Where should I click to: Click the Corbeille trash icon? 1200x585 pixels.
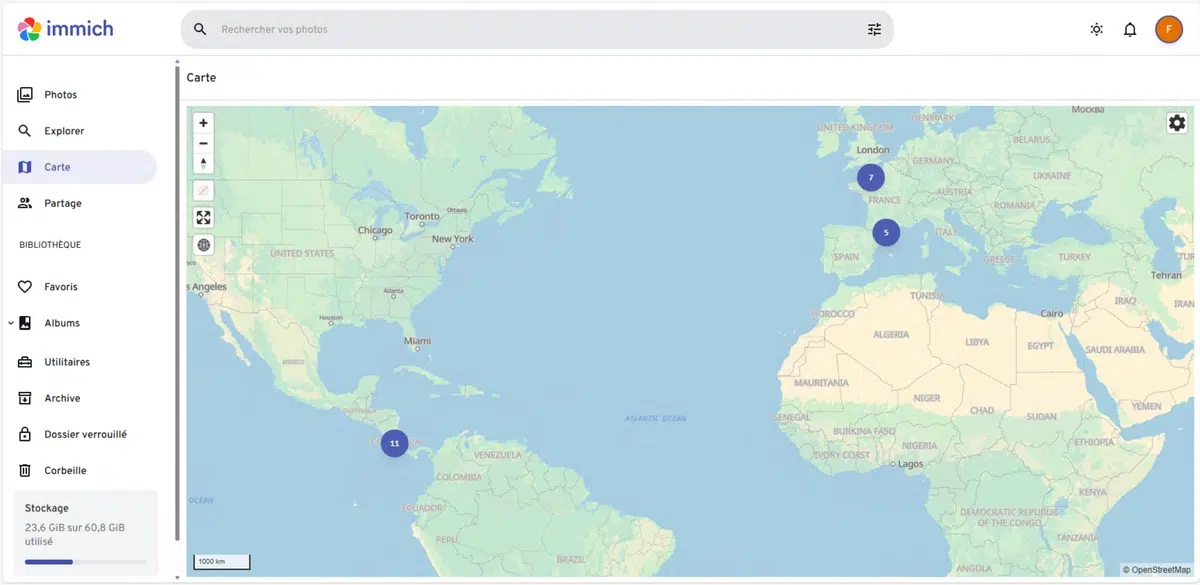[x=25, y=470]
